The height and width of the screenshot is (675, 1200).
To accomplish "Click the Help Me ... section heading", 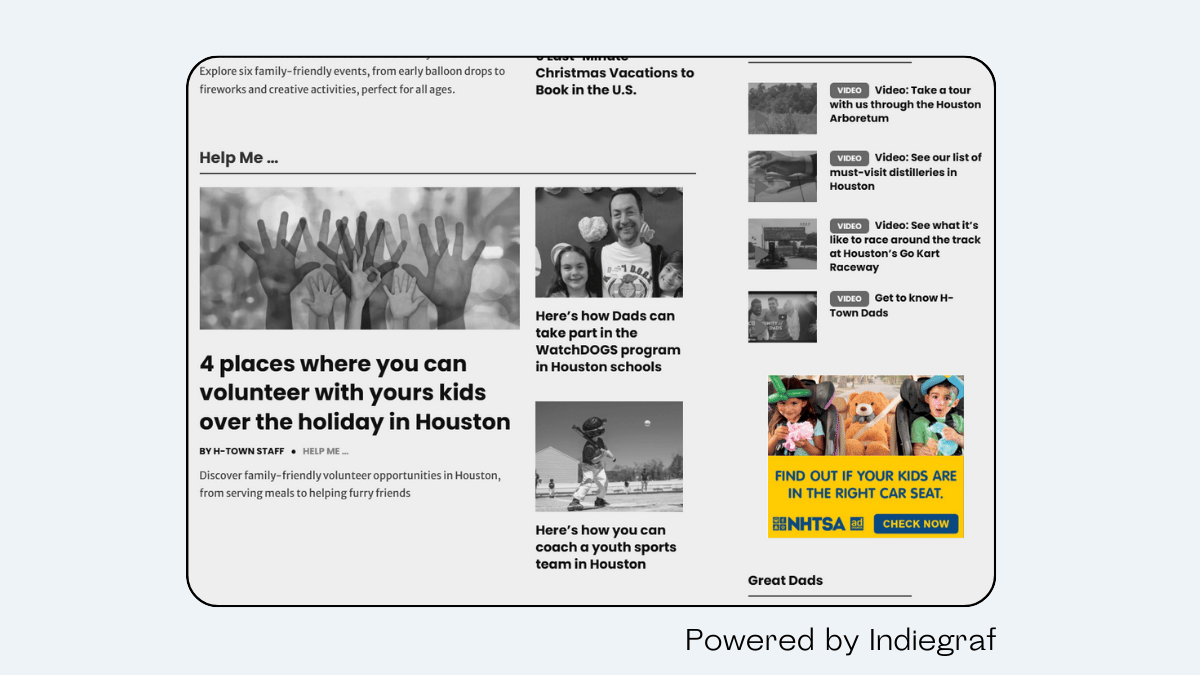I will tap(238, 157).
